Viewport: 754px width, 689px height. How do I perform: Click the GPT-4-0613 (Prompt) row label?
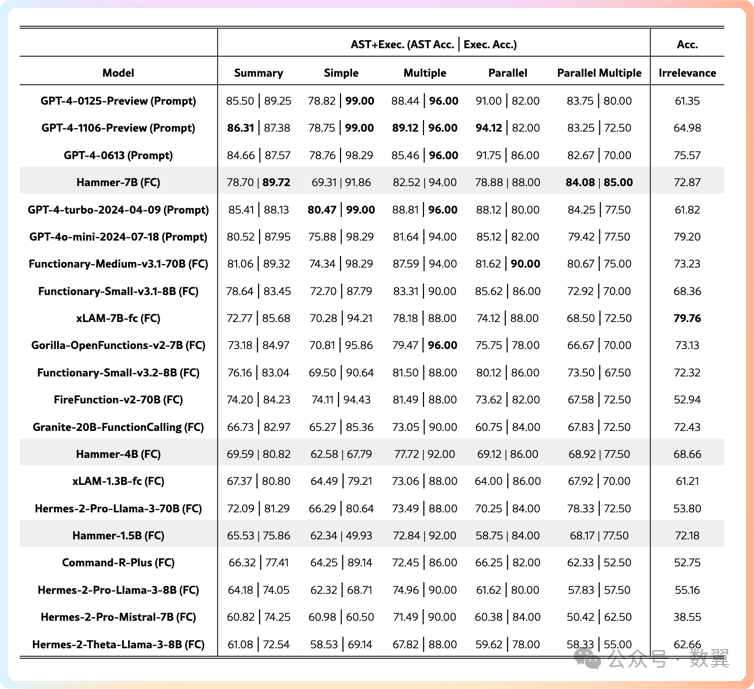118,155
